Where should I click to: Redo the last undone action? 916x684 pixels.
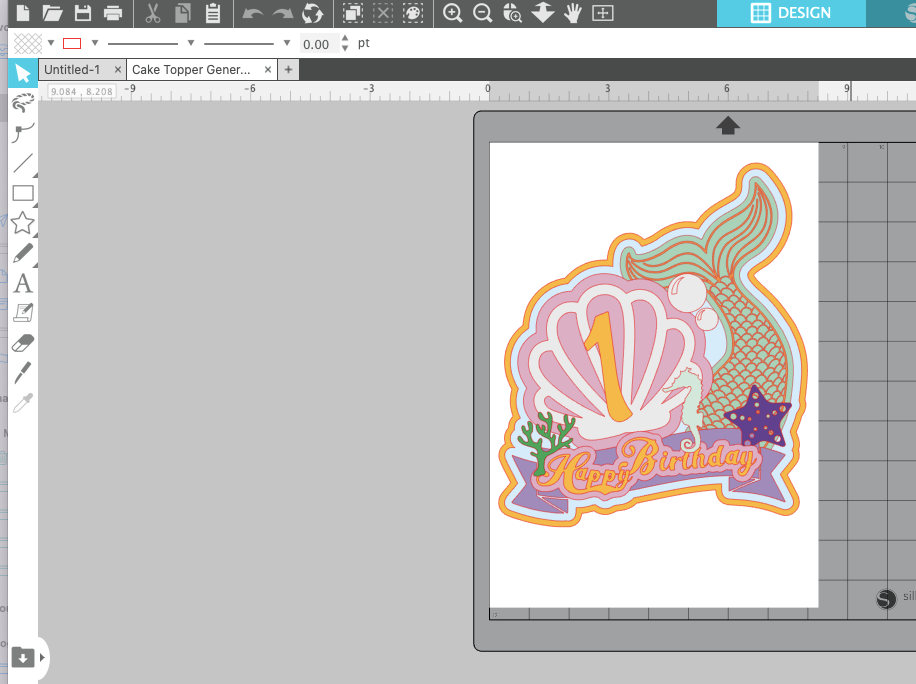tap(283, 13)
